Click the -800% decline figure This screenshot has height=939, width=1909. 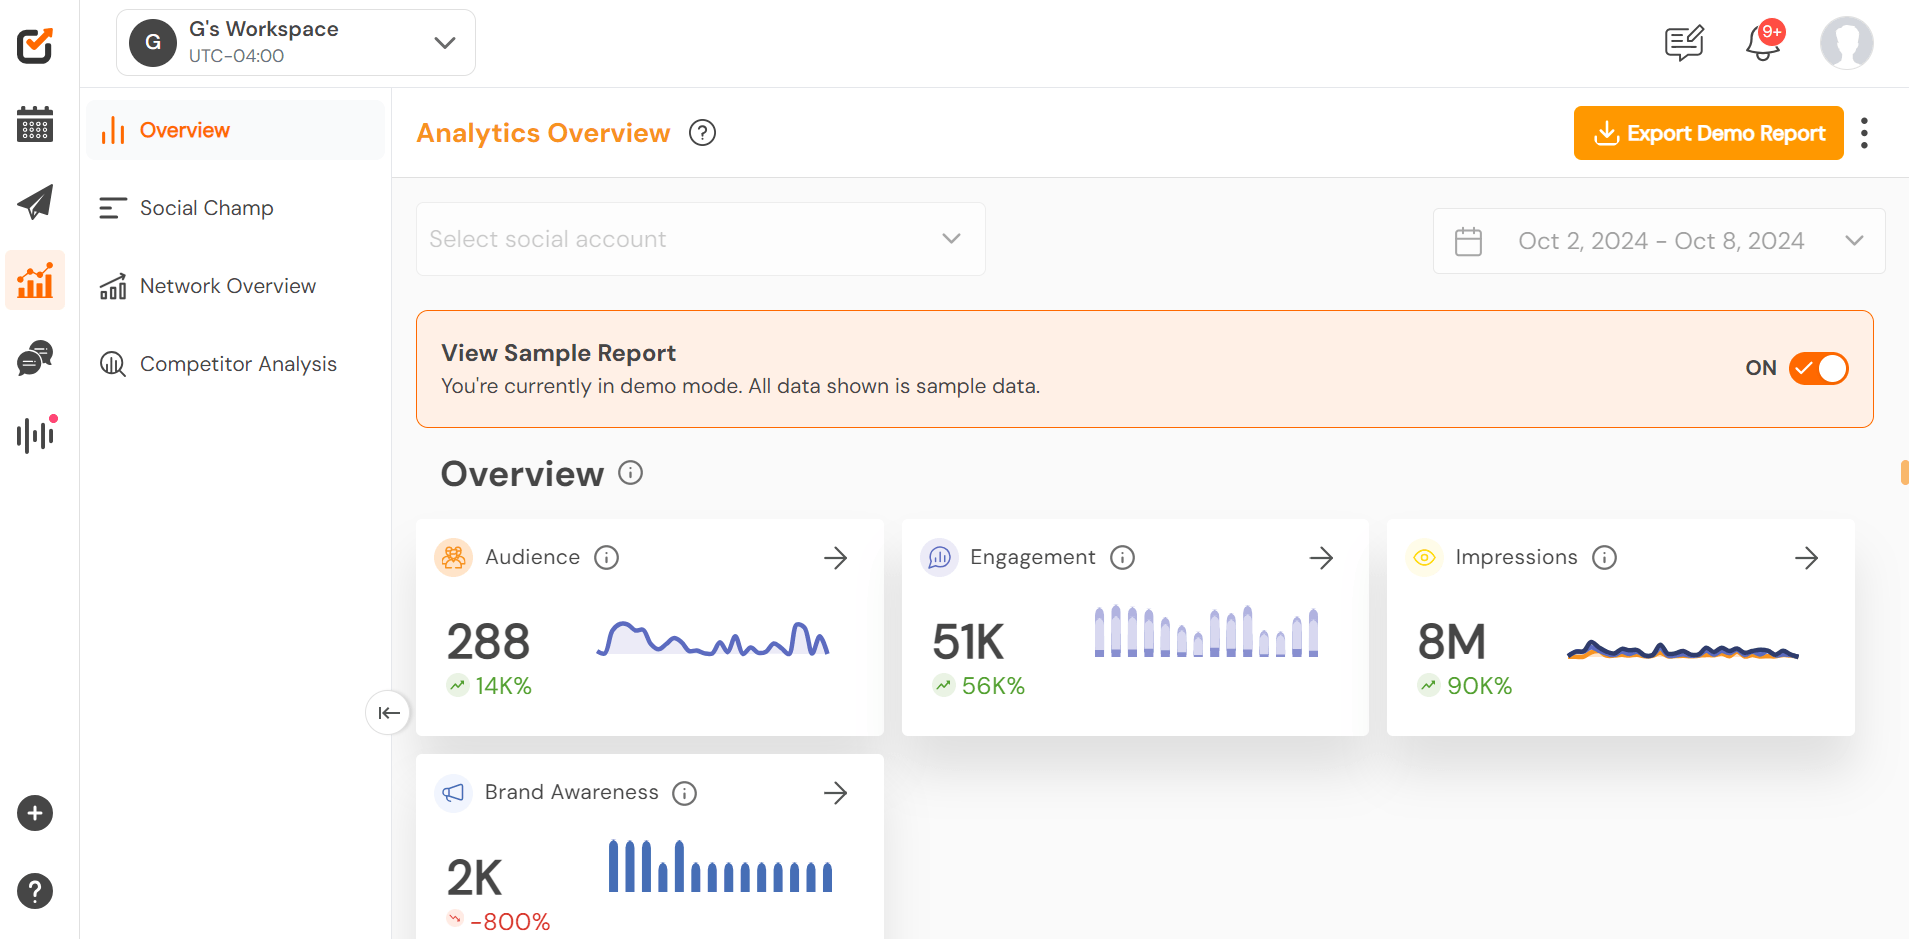click(510, 922)
